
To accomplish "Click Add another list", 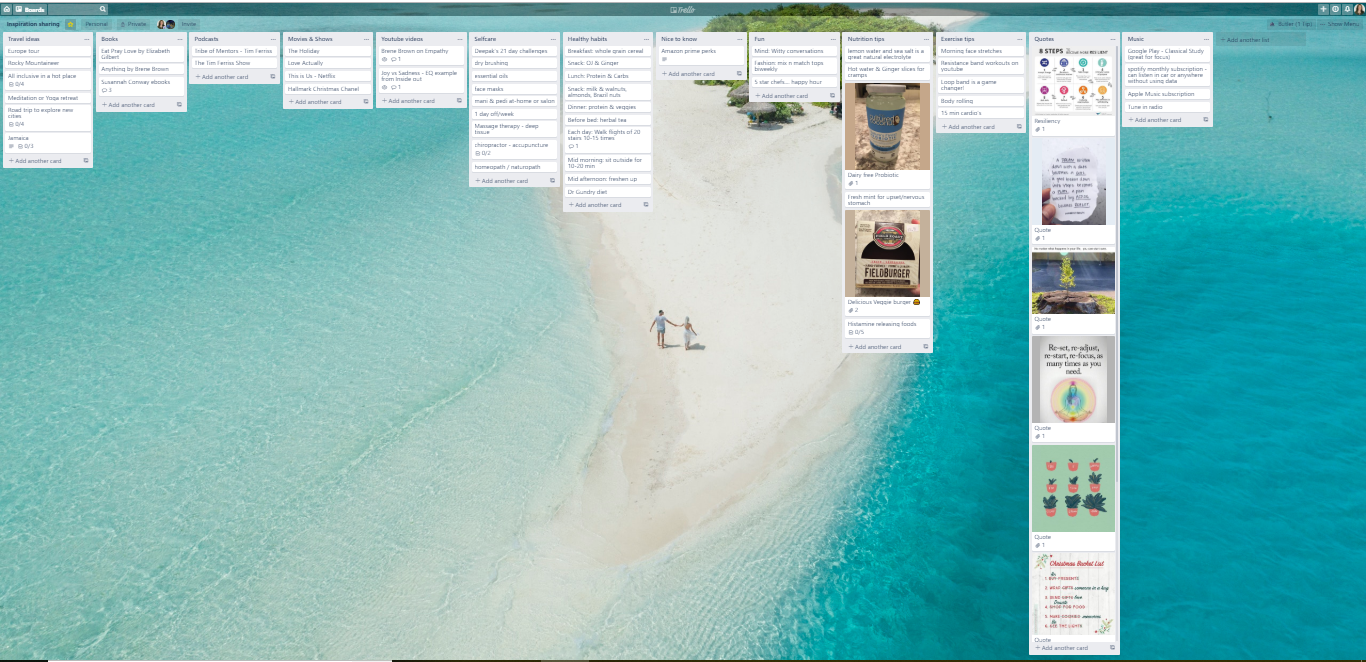I will [x=1260, y=40].
